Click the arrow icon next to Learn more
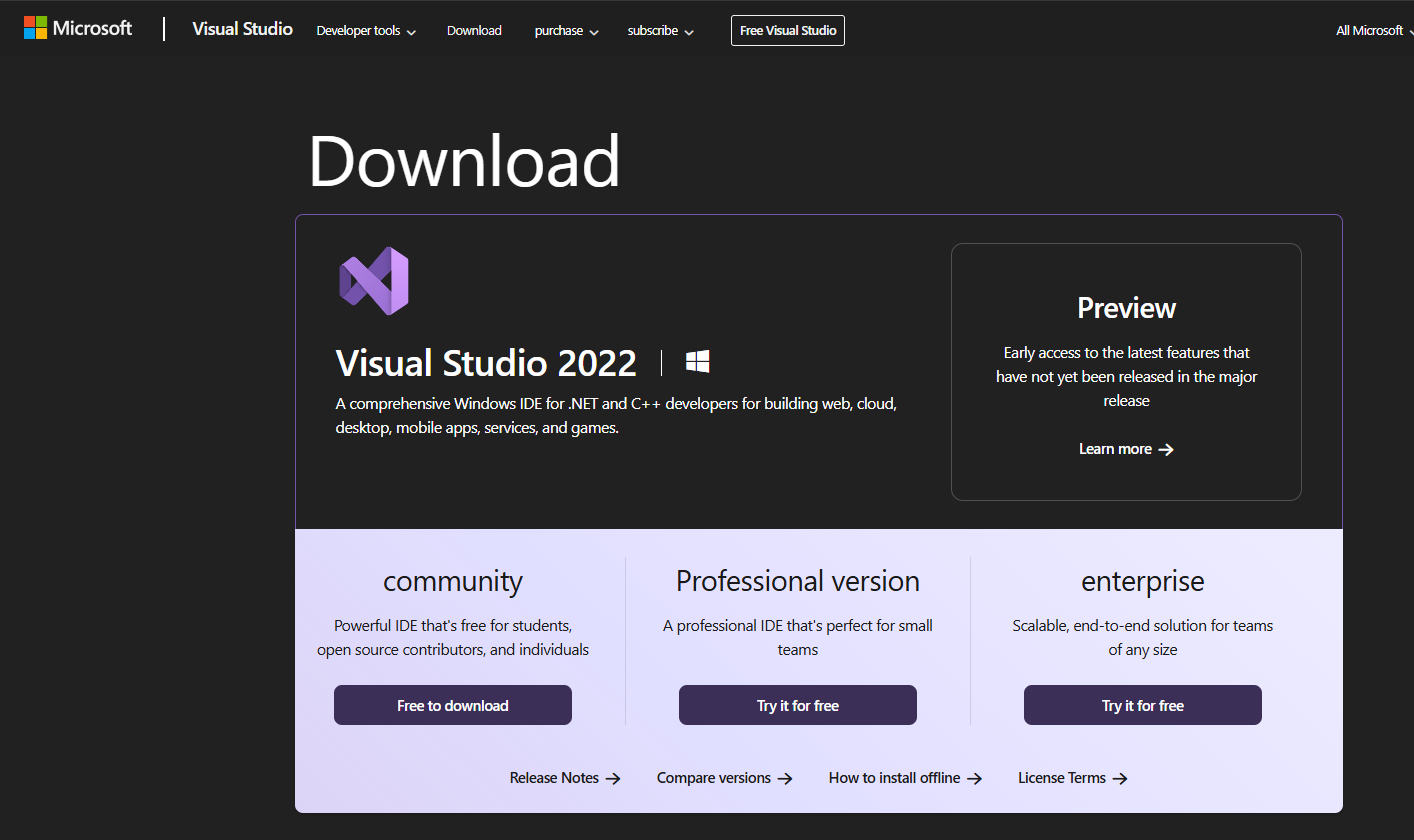1414x840 pixels. pos(1166,449)
